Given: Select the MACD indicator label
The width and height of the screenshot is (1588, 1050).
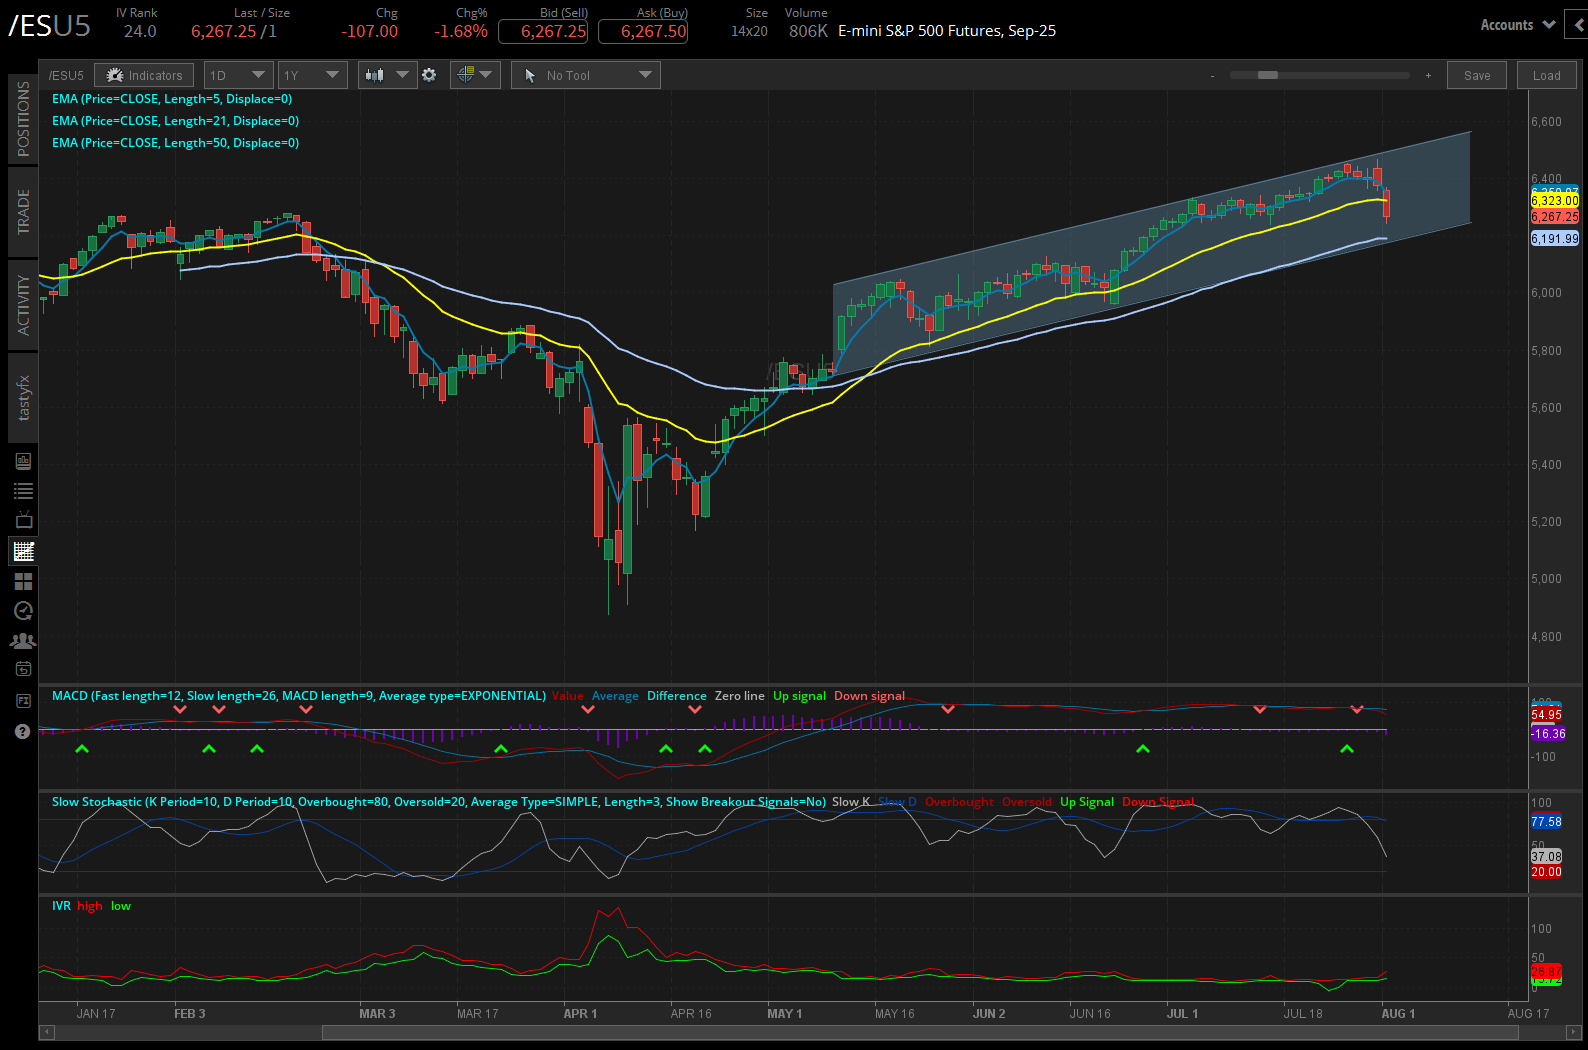Looking at the screenshot, I should (x=299, y=696).
